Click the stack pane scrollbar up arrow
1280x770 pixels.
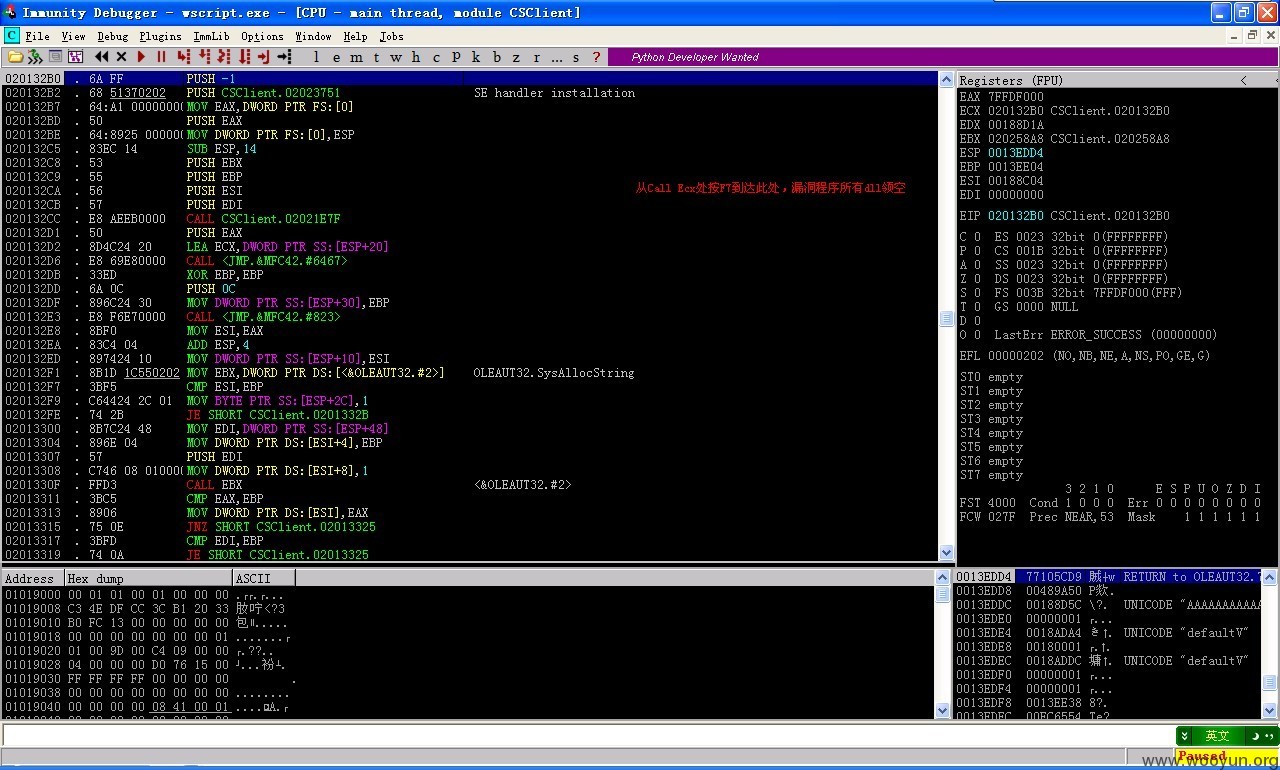[x=1270, y=577]
